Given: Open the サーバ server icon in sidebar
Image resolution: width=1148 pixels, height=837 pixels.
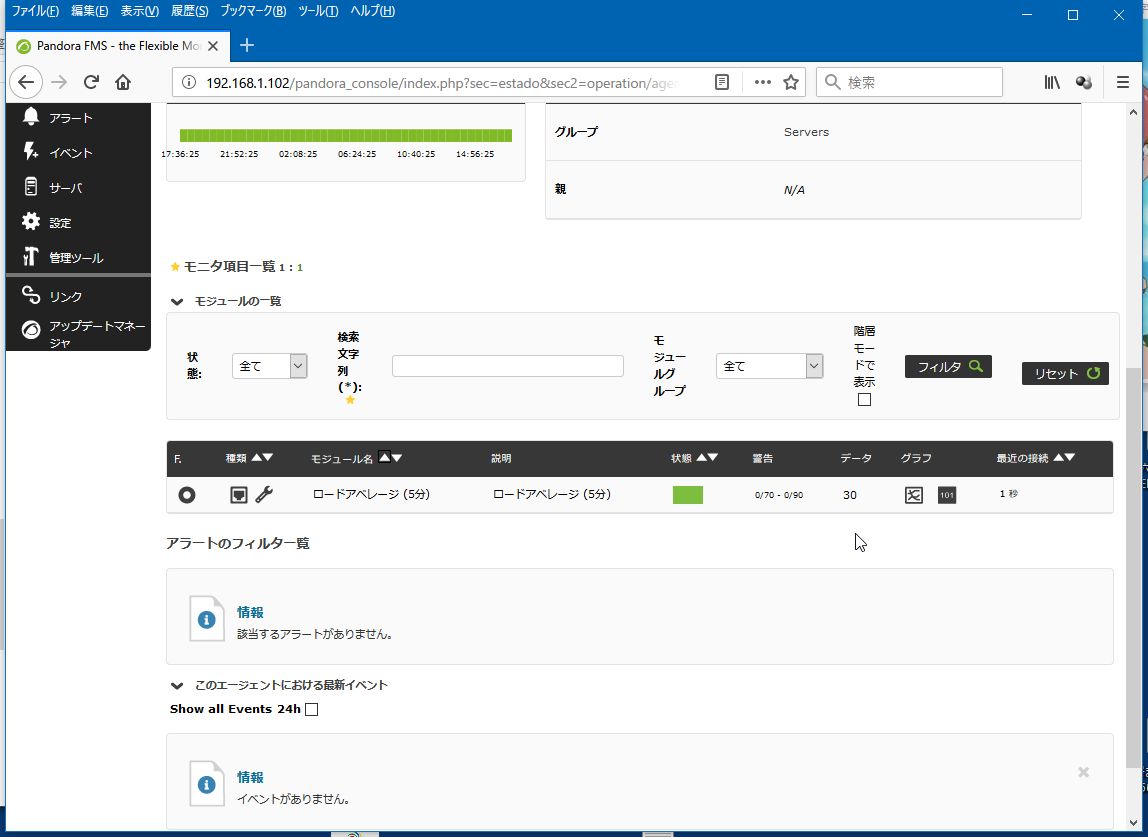Looking at the screenshot, I should click(31, 187).
